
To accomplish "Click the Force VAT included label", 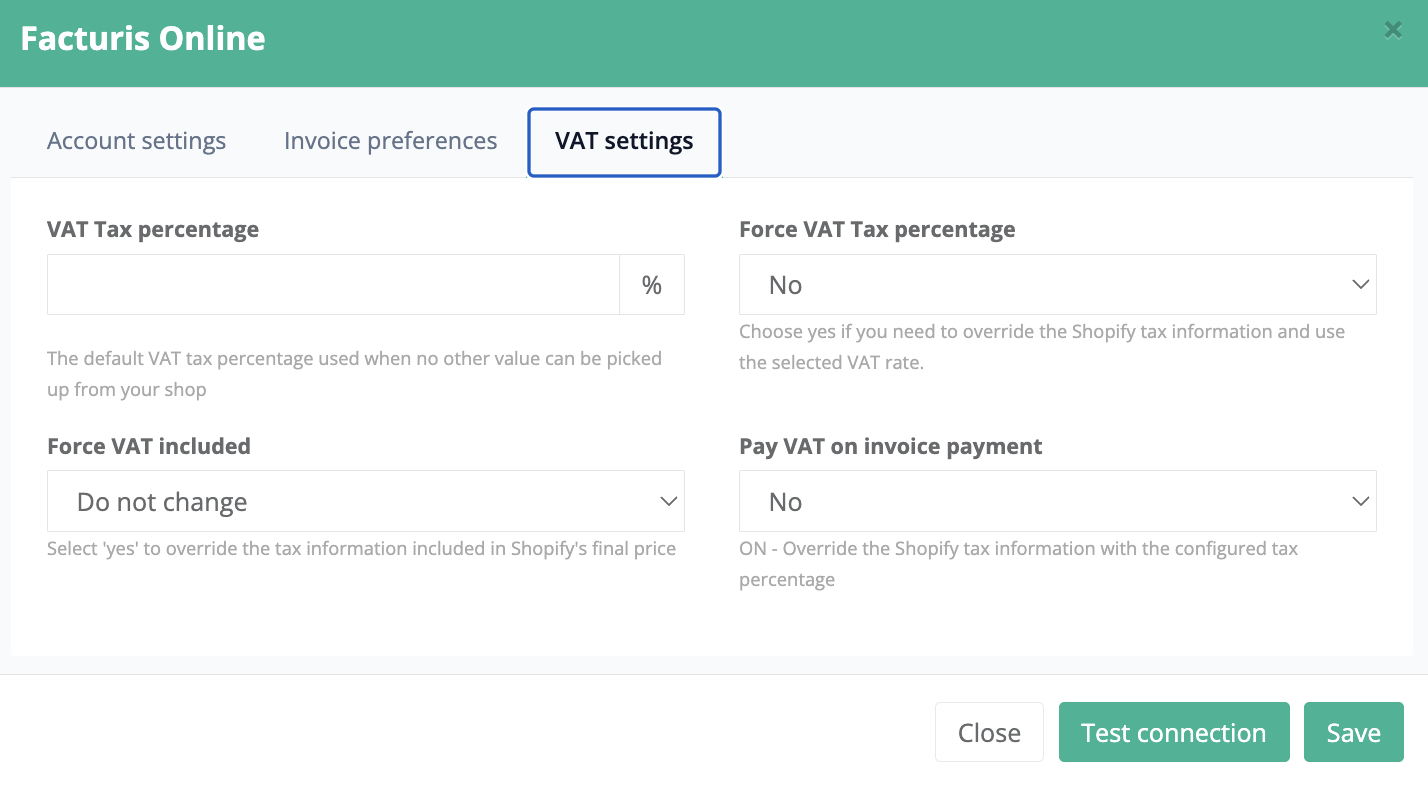I will point(149,446).
